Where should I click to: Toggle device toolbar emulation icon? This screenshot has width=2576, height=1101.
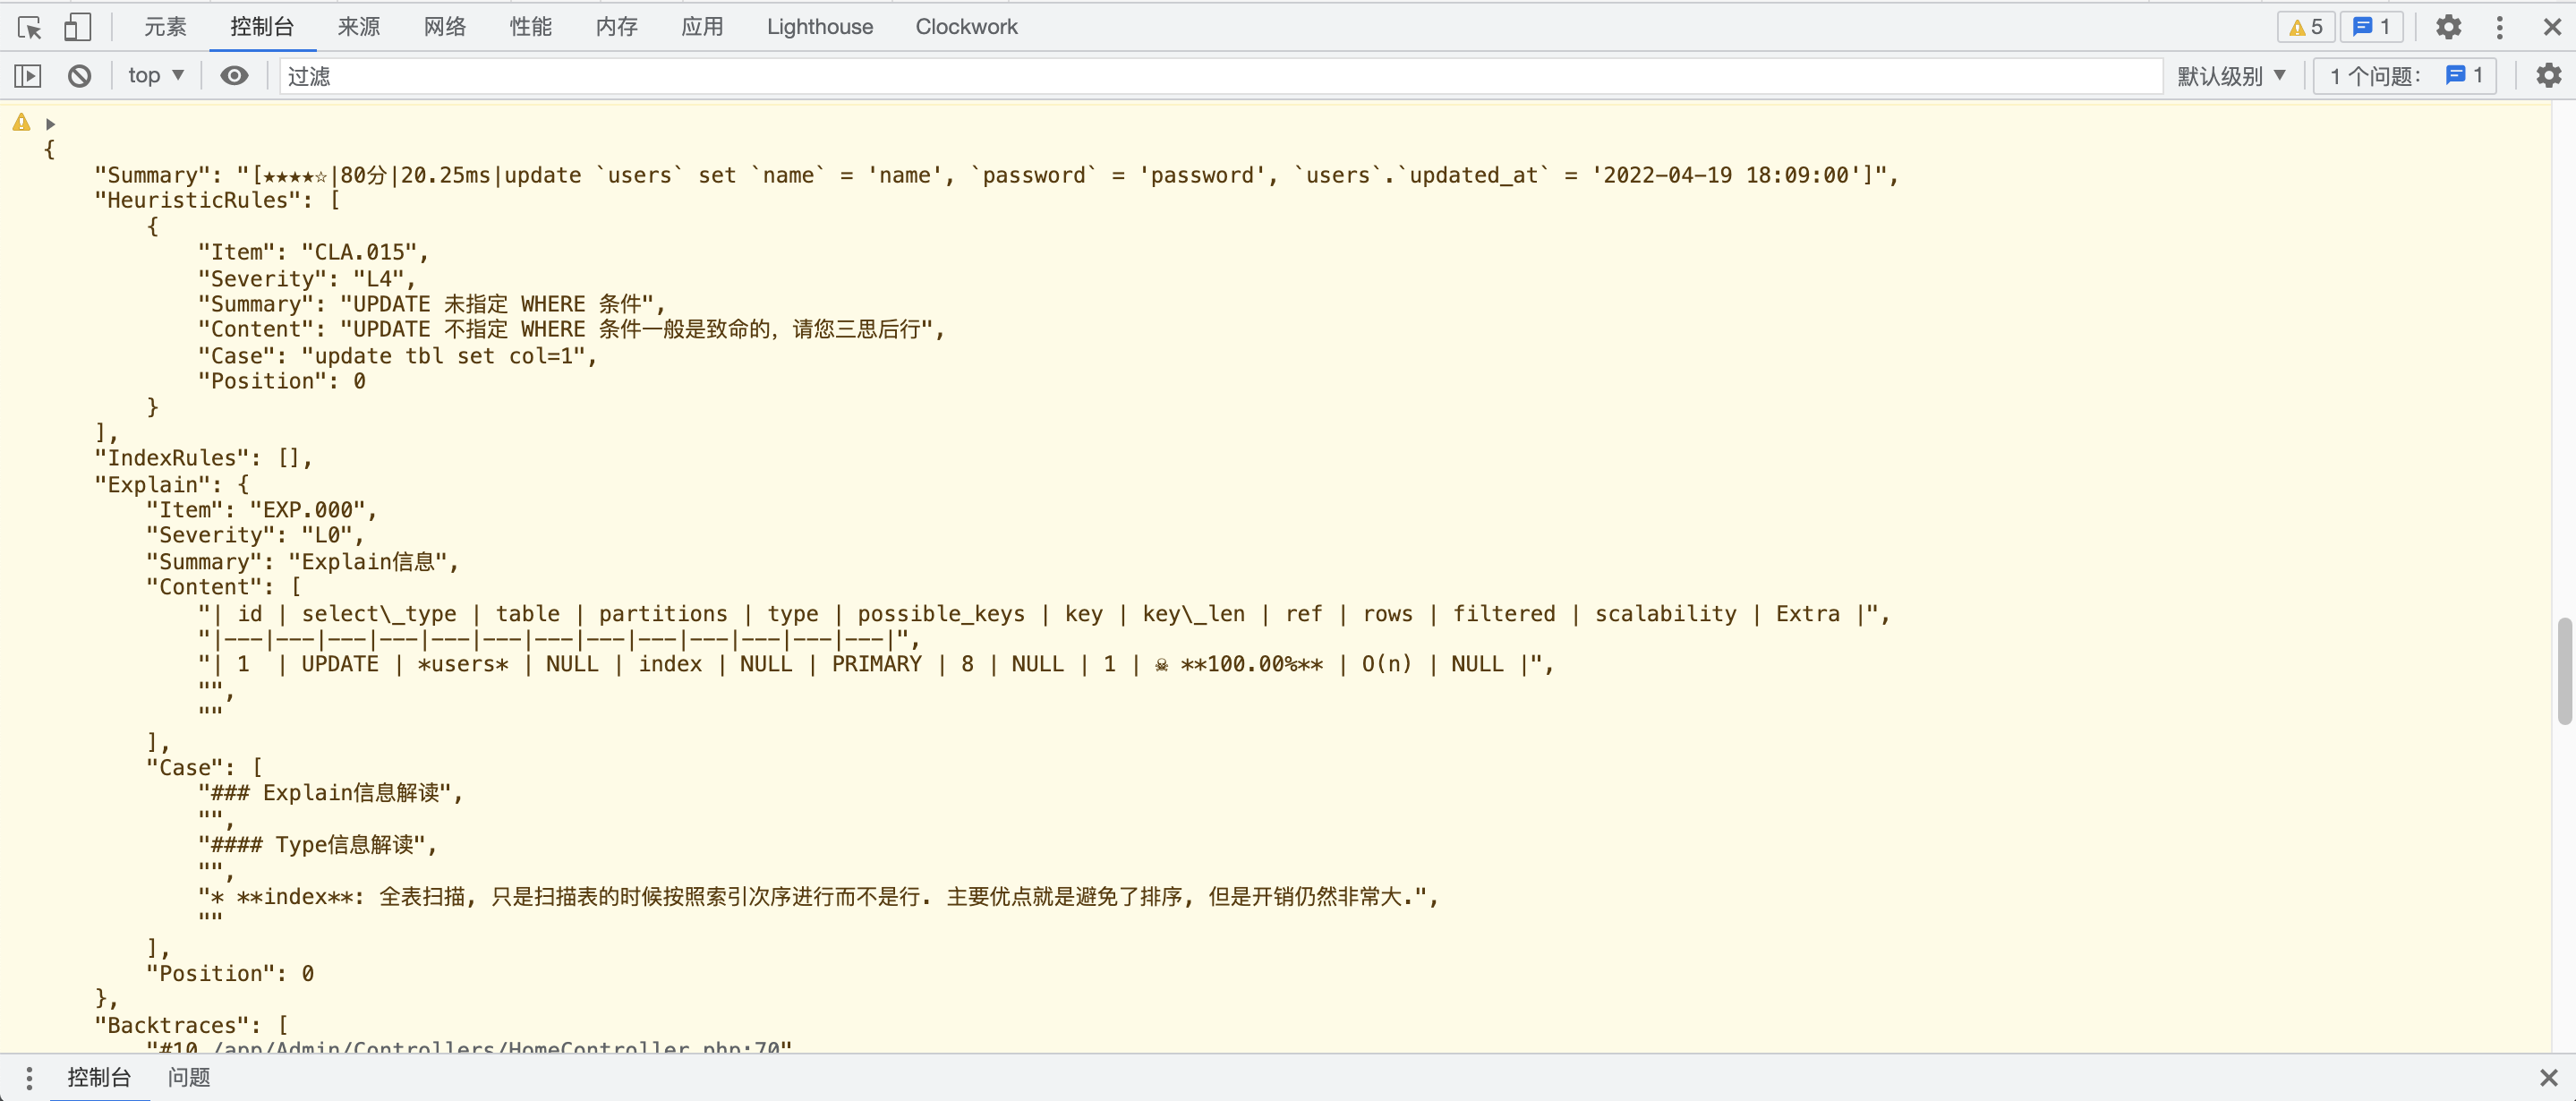[77, 27]
